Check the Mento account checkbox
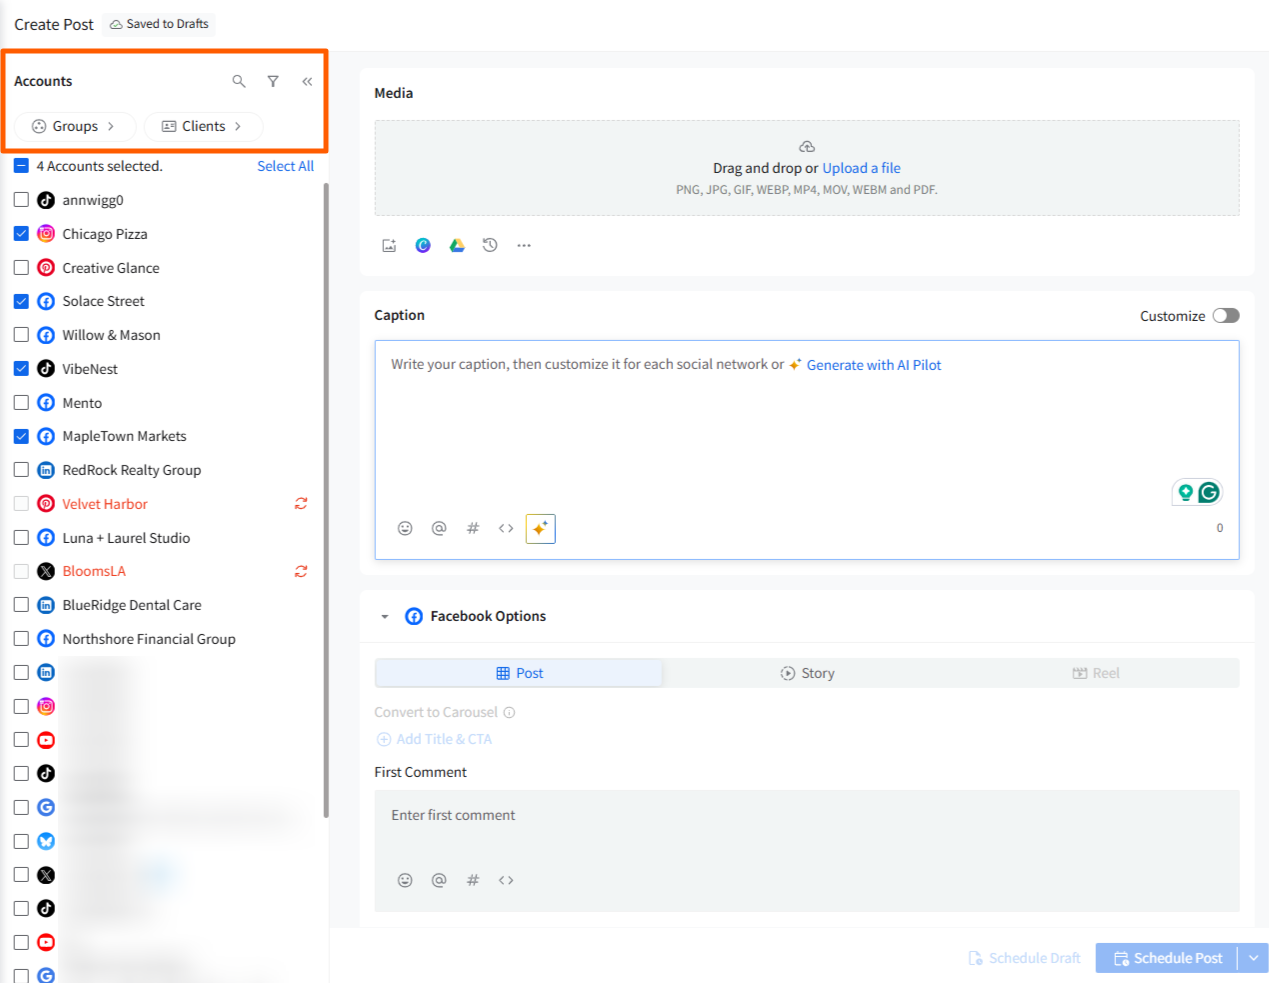The width and height of the screenshot is (1269, 983). [21, 402]
